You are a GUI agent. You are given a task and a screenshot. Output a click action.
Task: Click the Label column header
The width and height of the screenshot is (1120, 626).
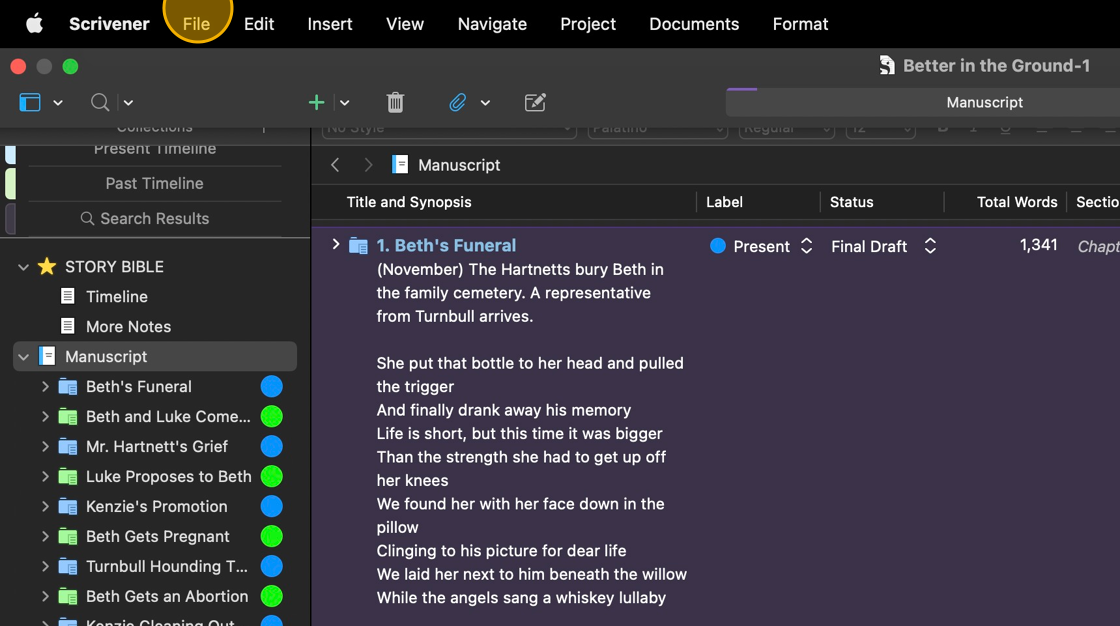click(724, 202)
